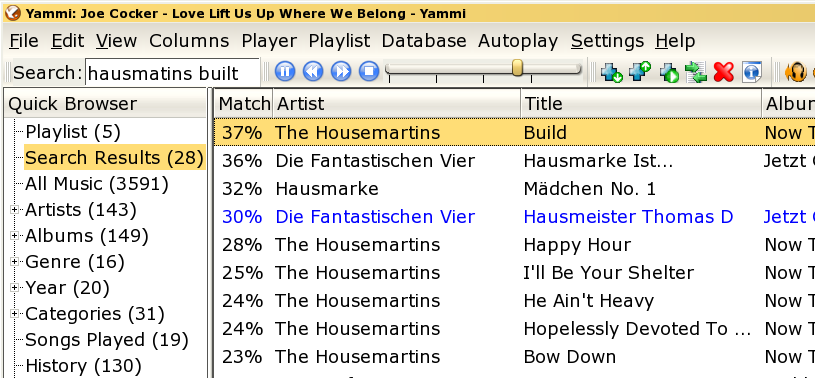Pause the current song

(x=285, y=71)
